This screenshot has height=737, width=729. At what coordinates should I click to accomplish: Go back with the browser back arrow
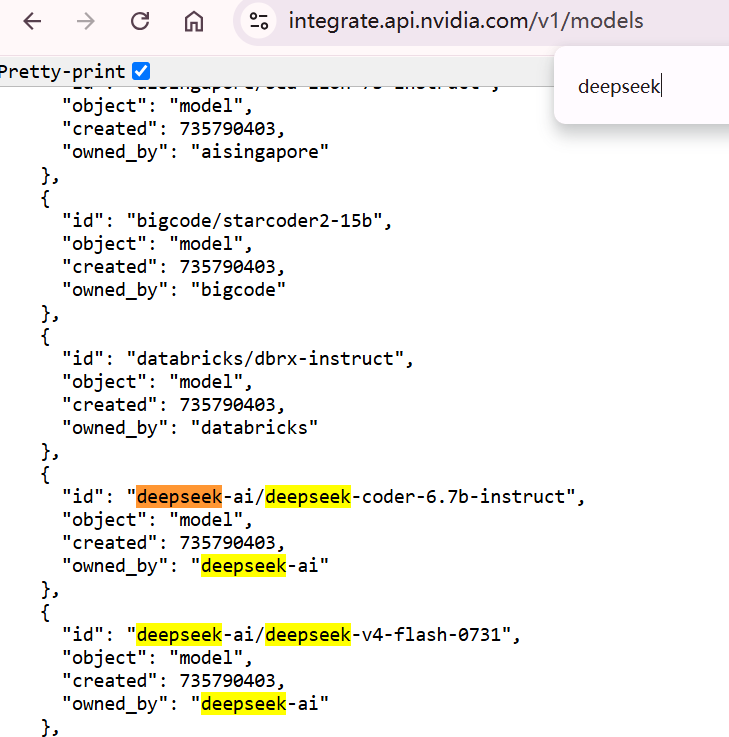coord(32,22)
